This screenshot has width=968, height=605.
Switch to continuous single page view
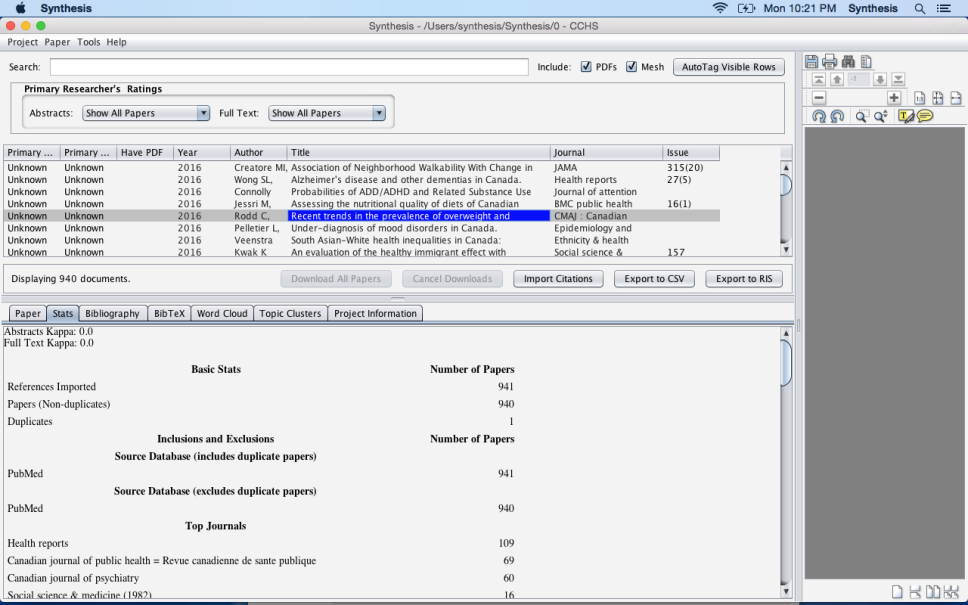(915, 591)
